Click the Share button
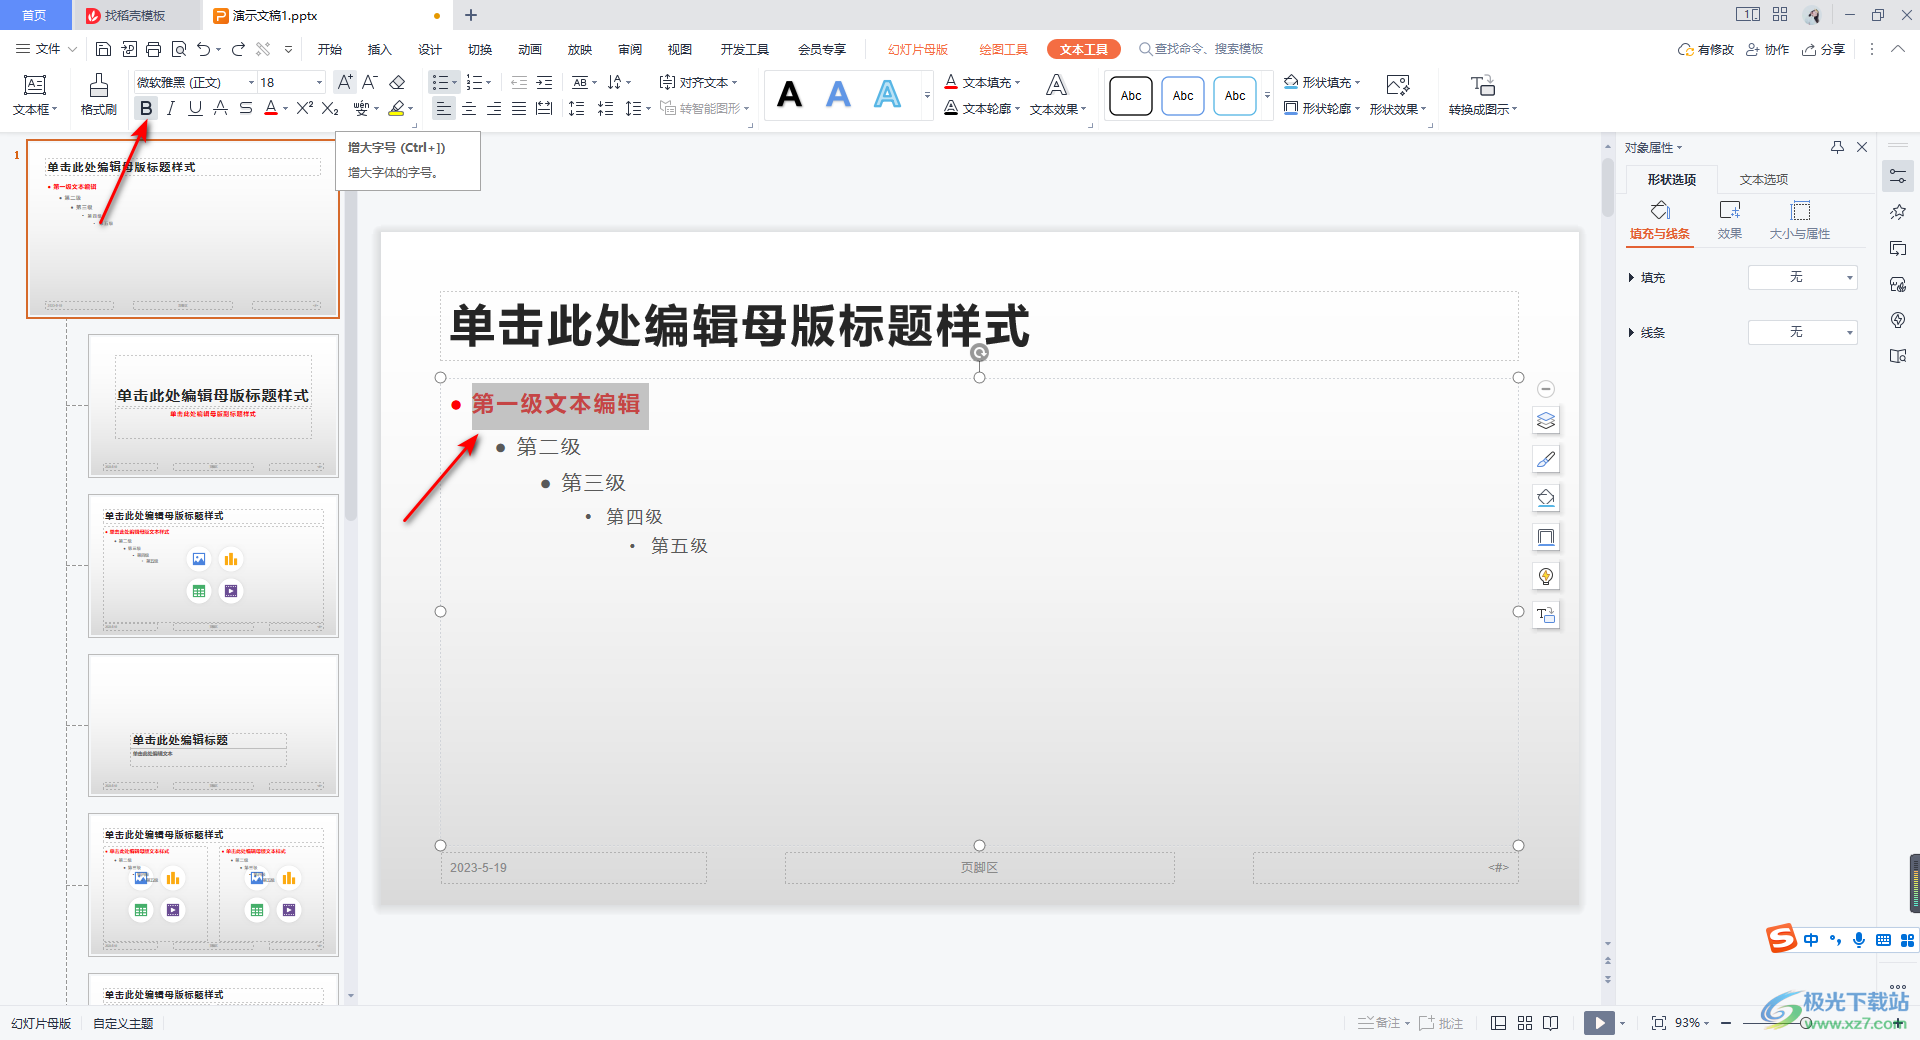This screenshot has height=1040, width=1920. (1824, 49)
